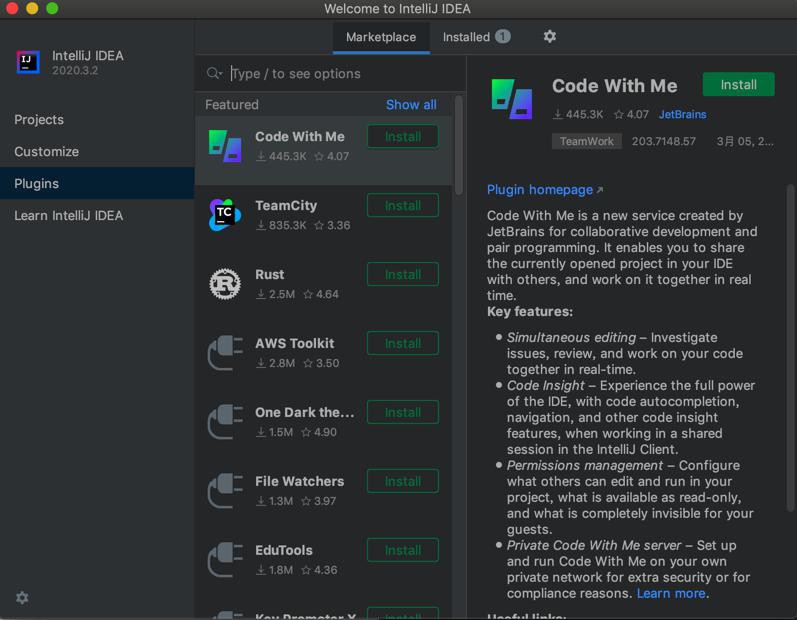The height and width of the screenshot is (620, 797).
Task: Select the One Dark theme plug icon
Action: click(225, 422)
